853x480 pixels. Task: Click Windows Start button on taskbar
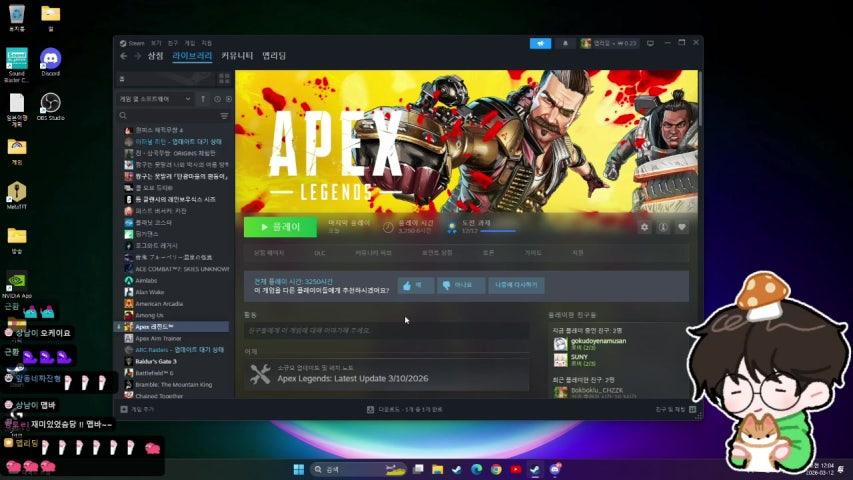point(299,469)
